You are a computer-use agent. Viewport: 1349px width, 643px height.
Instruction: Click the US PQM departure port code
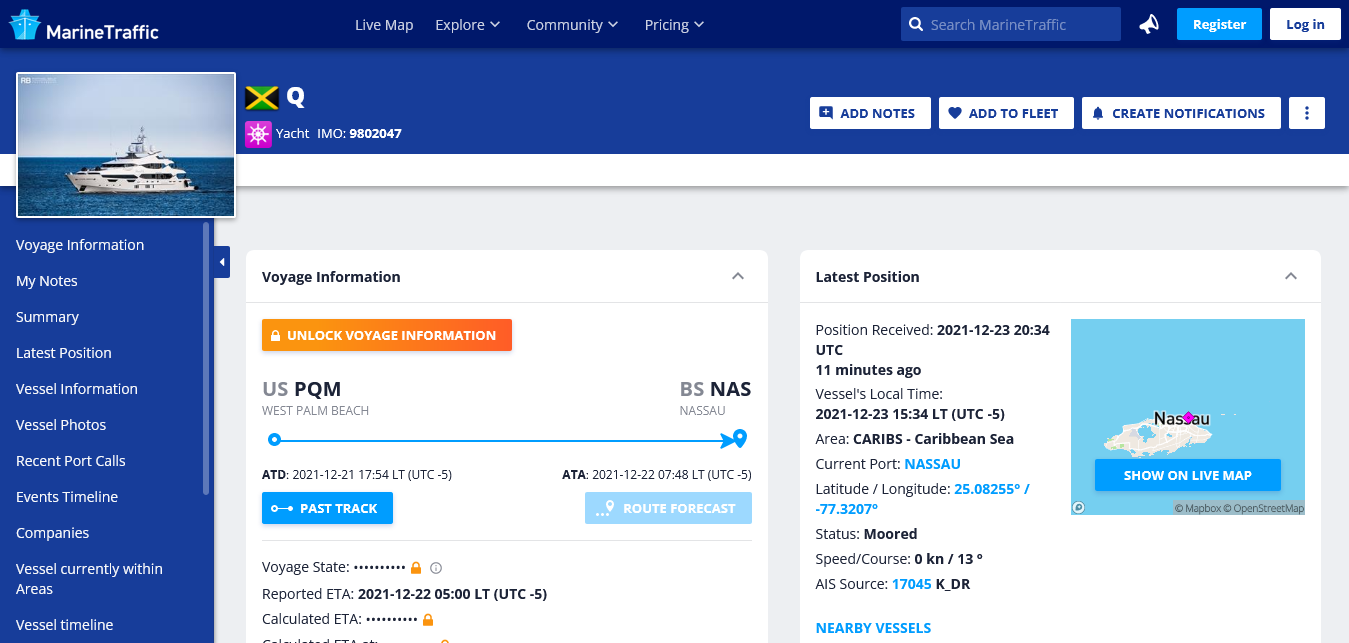pos(301,389)
